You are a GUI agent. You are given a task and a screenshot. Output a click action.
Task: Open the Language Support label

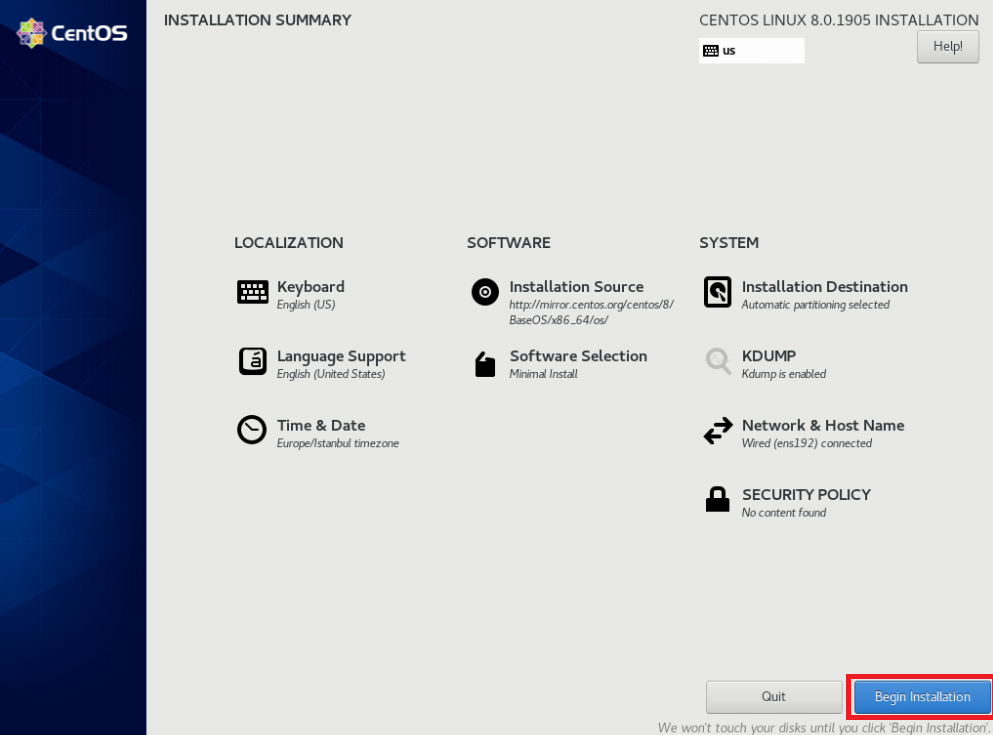pyautogui.click(x=341, y=356)
